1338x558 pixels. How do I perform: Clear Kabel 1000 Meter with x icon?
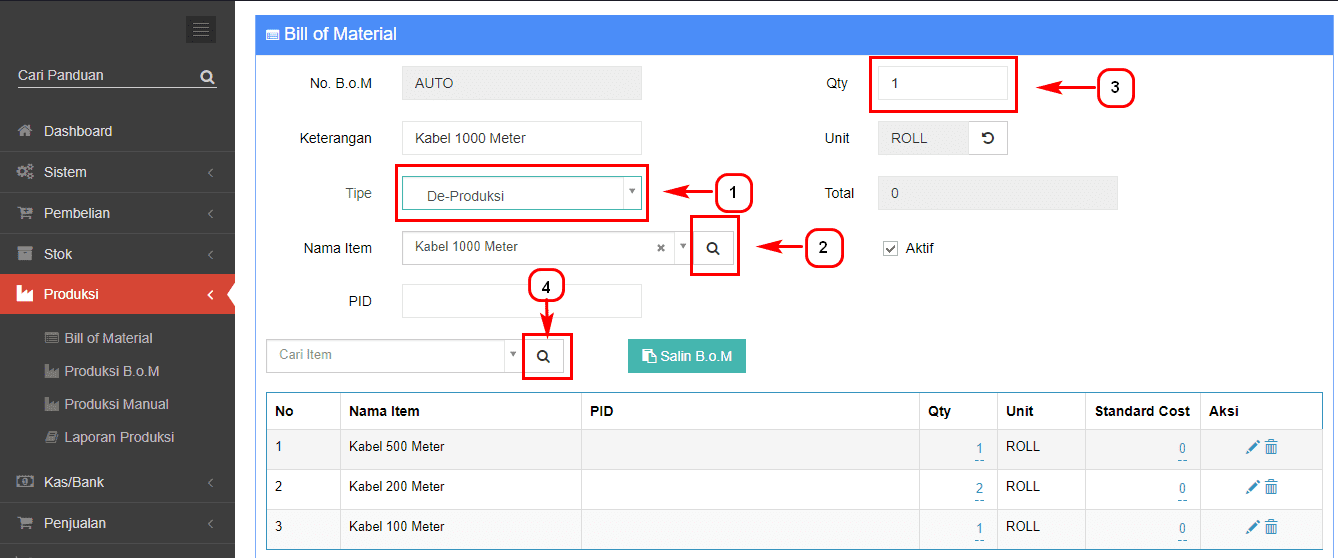(x=661, y=248)
